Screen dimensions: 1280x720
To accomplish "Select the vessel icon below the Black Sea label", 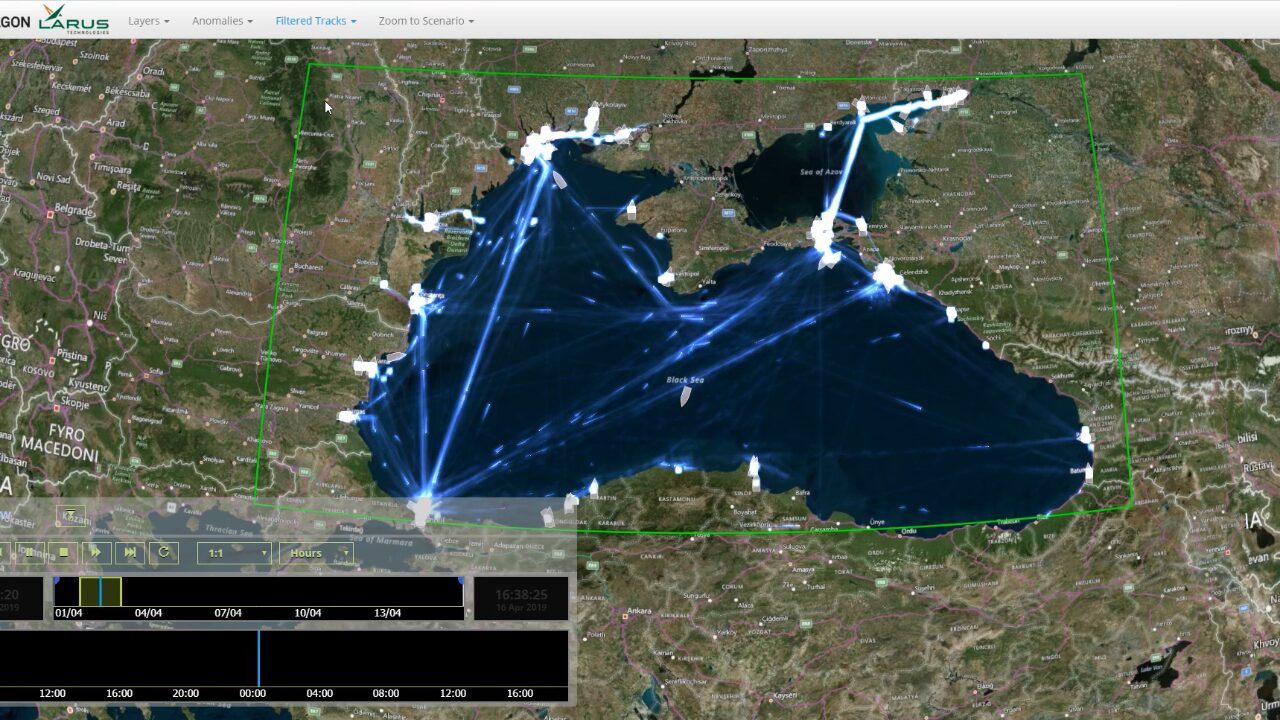I will [x=686, y=395].
